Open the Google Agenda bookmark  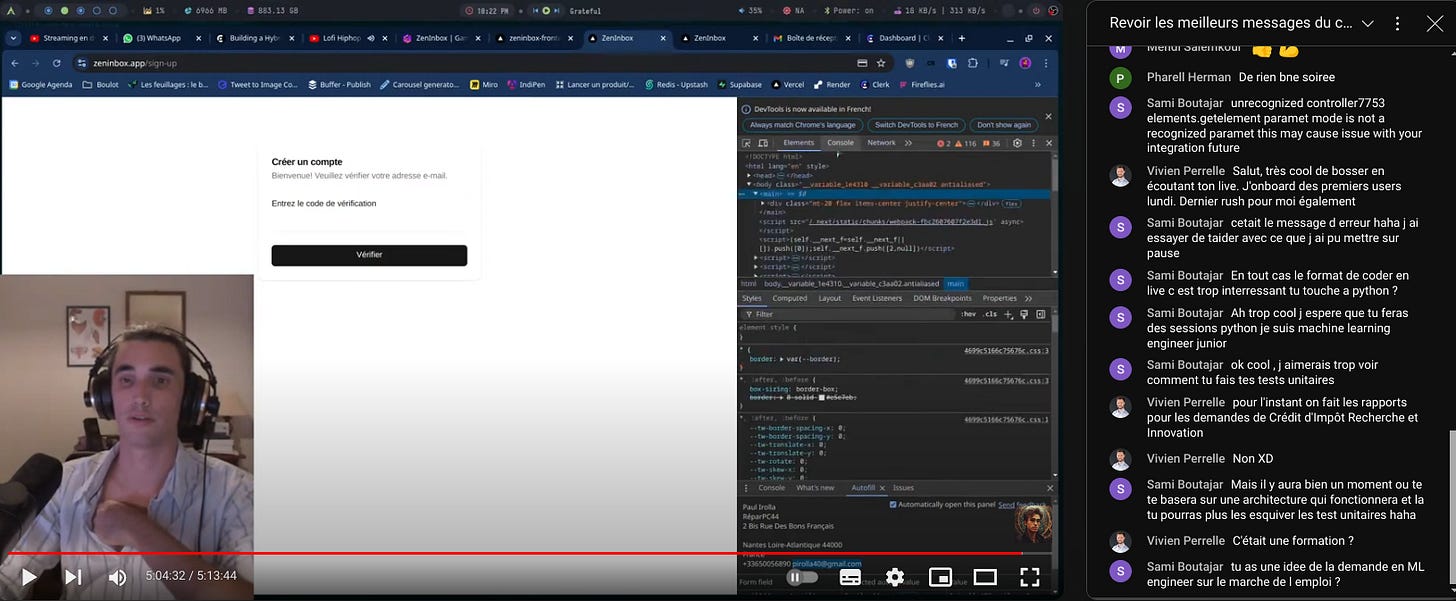tap(40, 85)
